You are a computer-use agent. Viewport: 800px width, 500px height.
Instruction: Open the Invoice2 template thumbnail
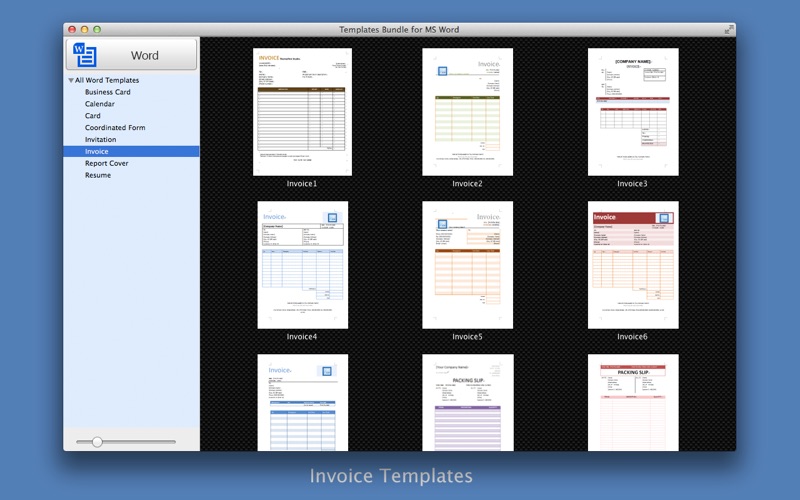click(467, 112)
